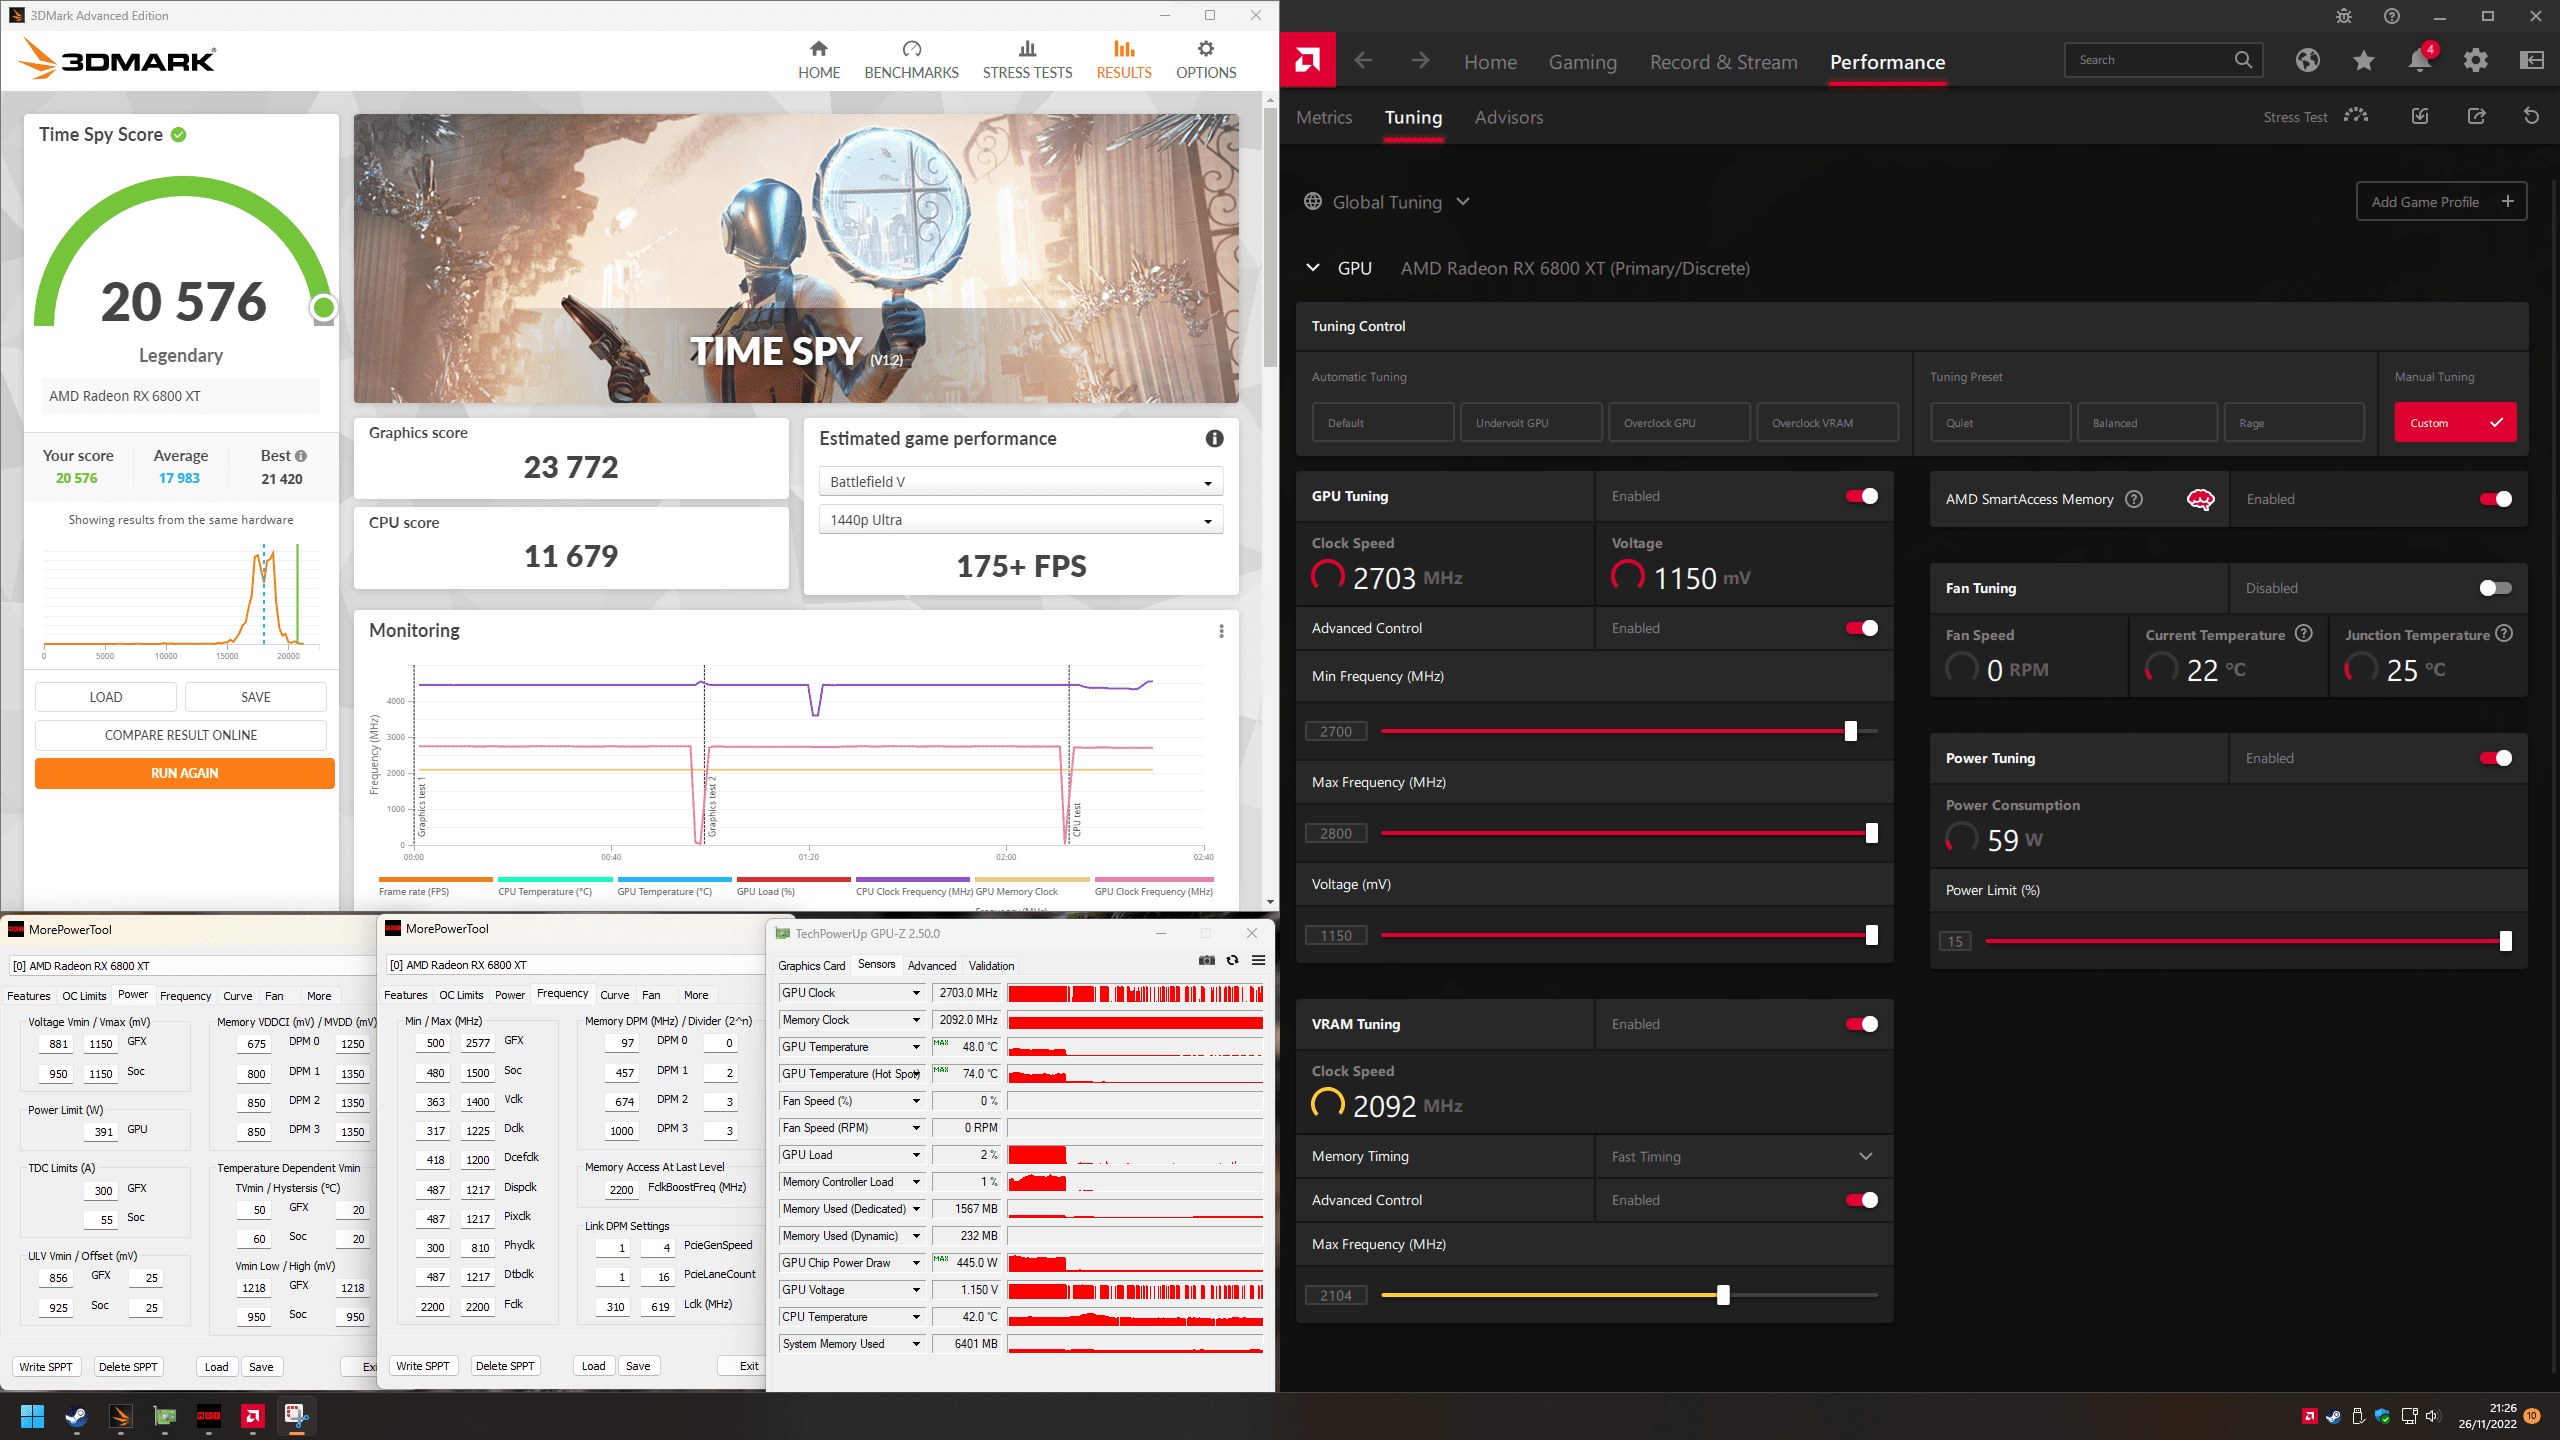Click estimated game performance info icon

tap(1214, 438)
